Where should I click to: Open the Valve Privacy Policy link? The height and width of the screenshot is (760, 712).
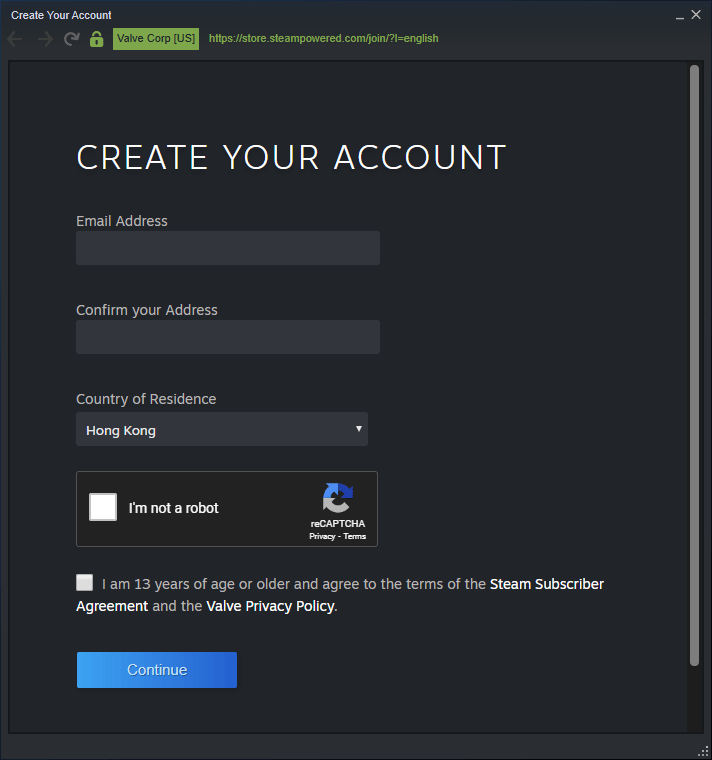[270, 606]
